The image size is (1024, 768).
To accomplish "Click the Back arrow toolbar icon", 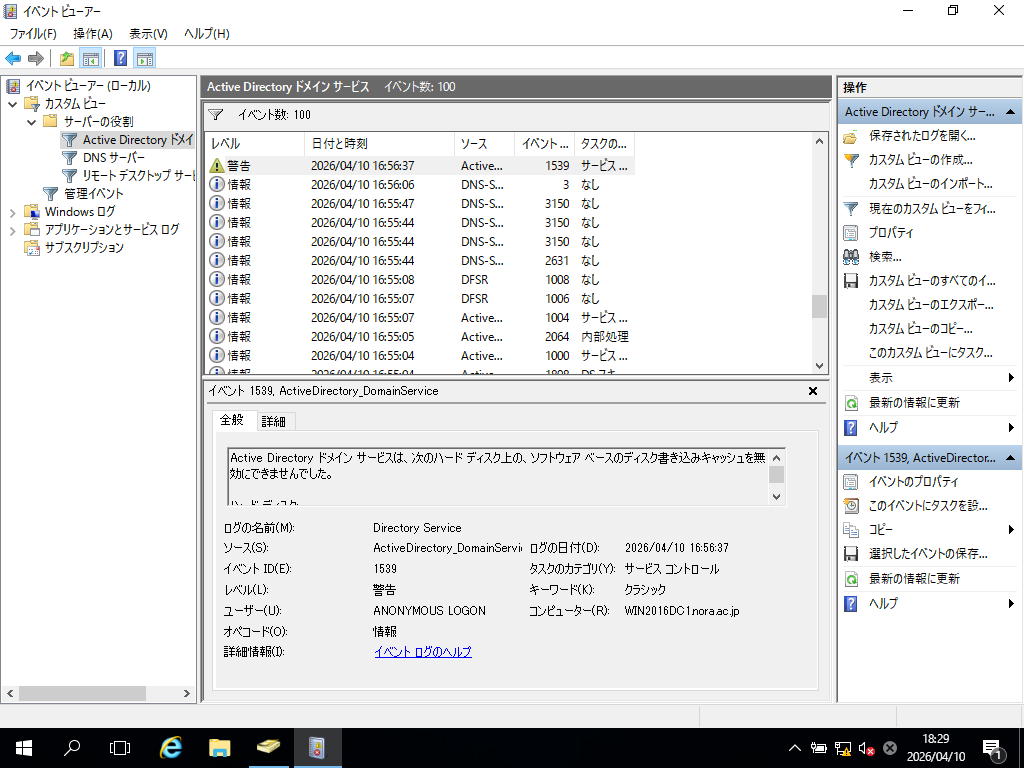I will coord(13,59).
